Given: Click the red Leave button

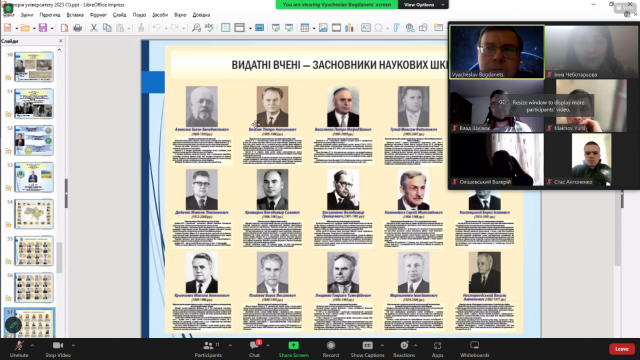Looking at the screenshot, I should (x=622, y=349).
